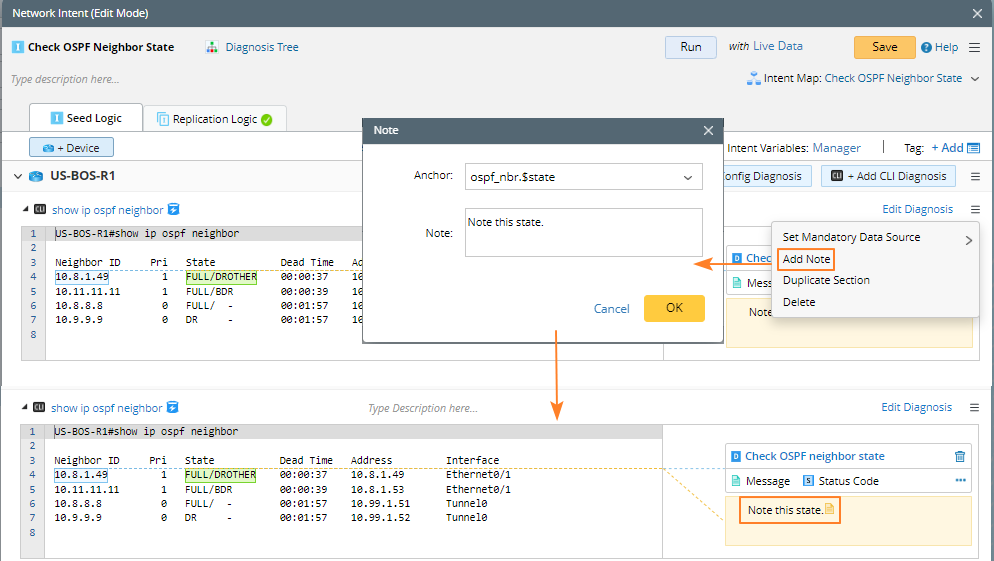994x561 pixels.
Task: Click the Run button
Action: click(x=690, y=47)
